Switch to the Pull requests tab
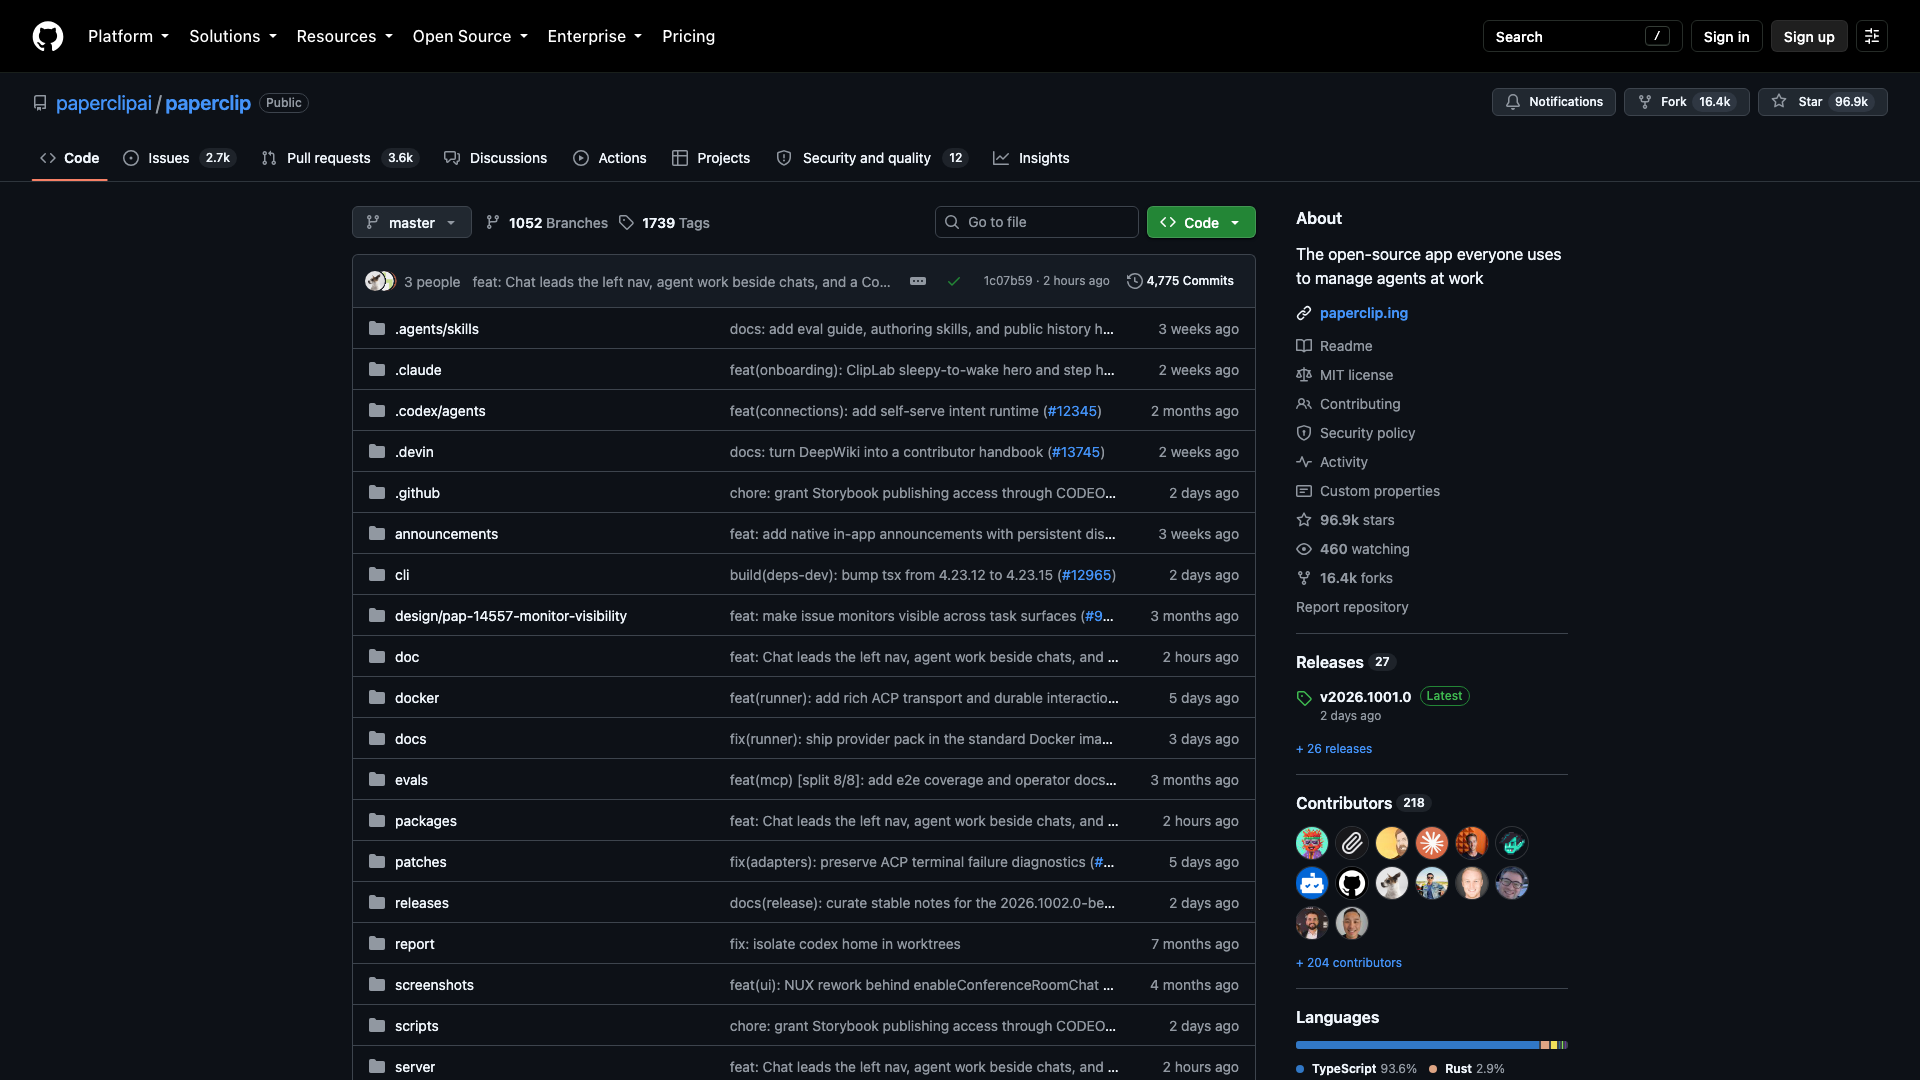This screenshot has width=1920, height=1080. click(x=340, y=158)
